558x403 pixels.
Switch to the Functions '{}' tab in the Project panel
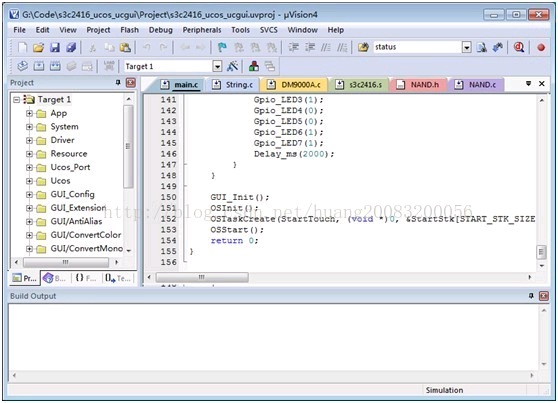pyautogui.click(x=86, y=278)
